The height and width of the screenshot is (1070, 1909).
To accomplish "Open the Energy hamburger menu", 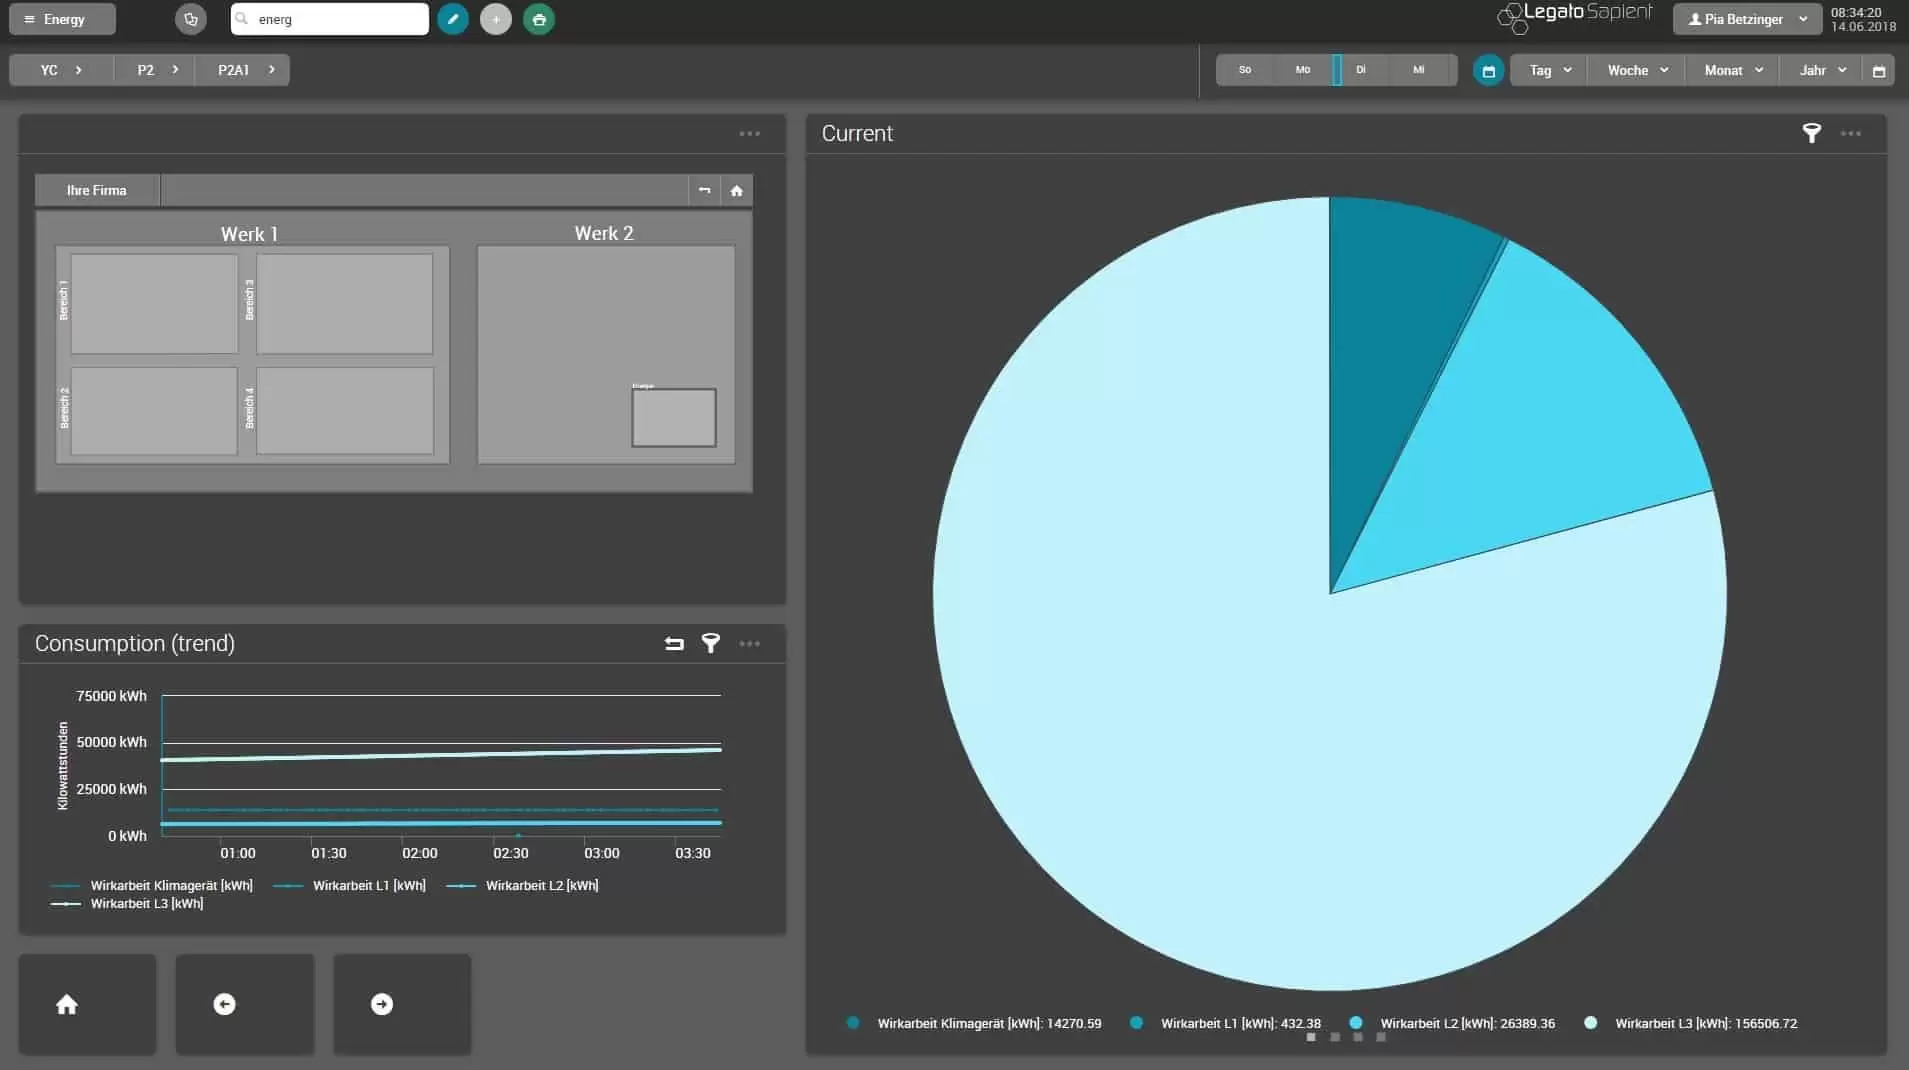I will coord(62,19).
